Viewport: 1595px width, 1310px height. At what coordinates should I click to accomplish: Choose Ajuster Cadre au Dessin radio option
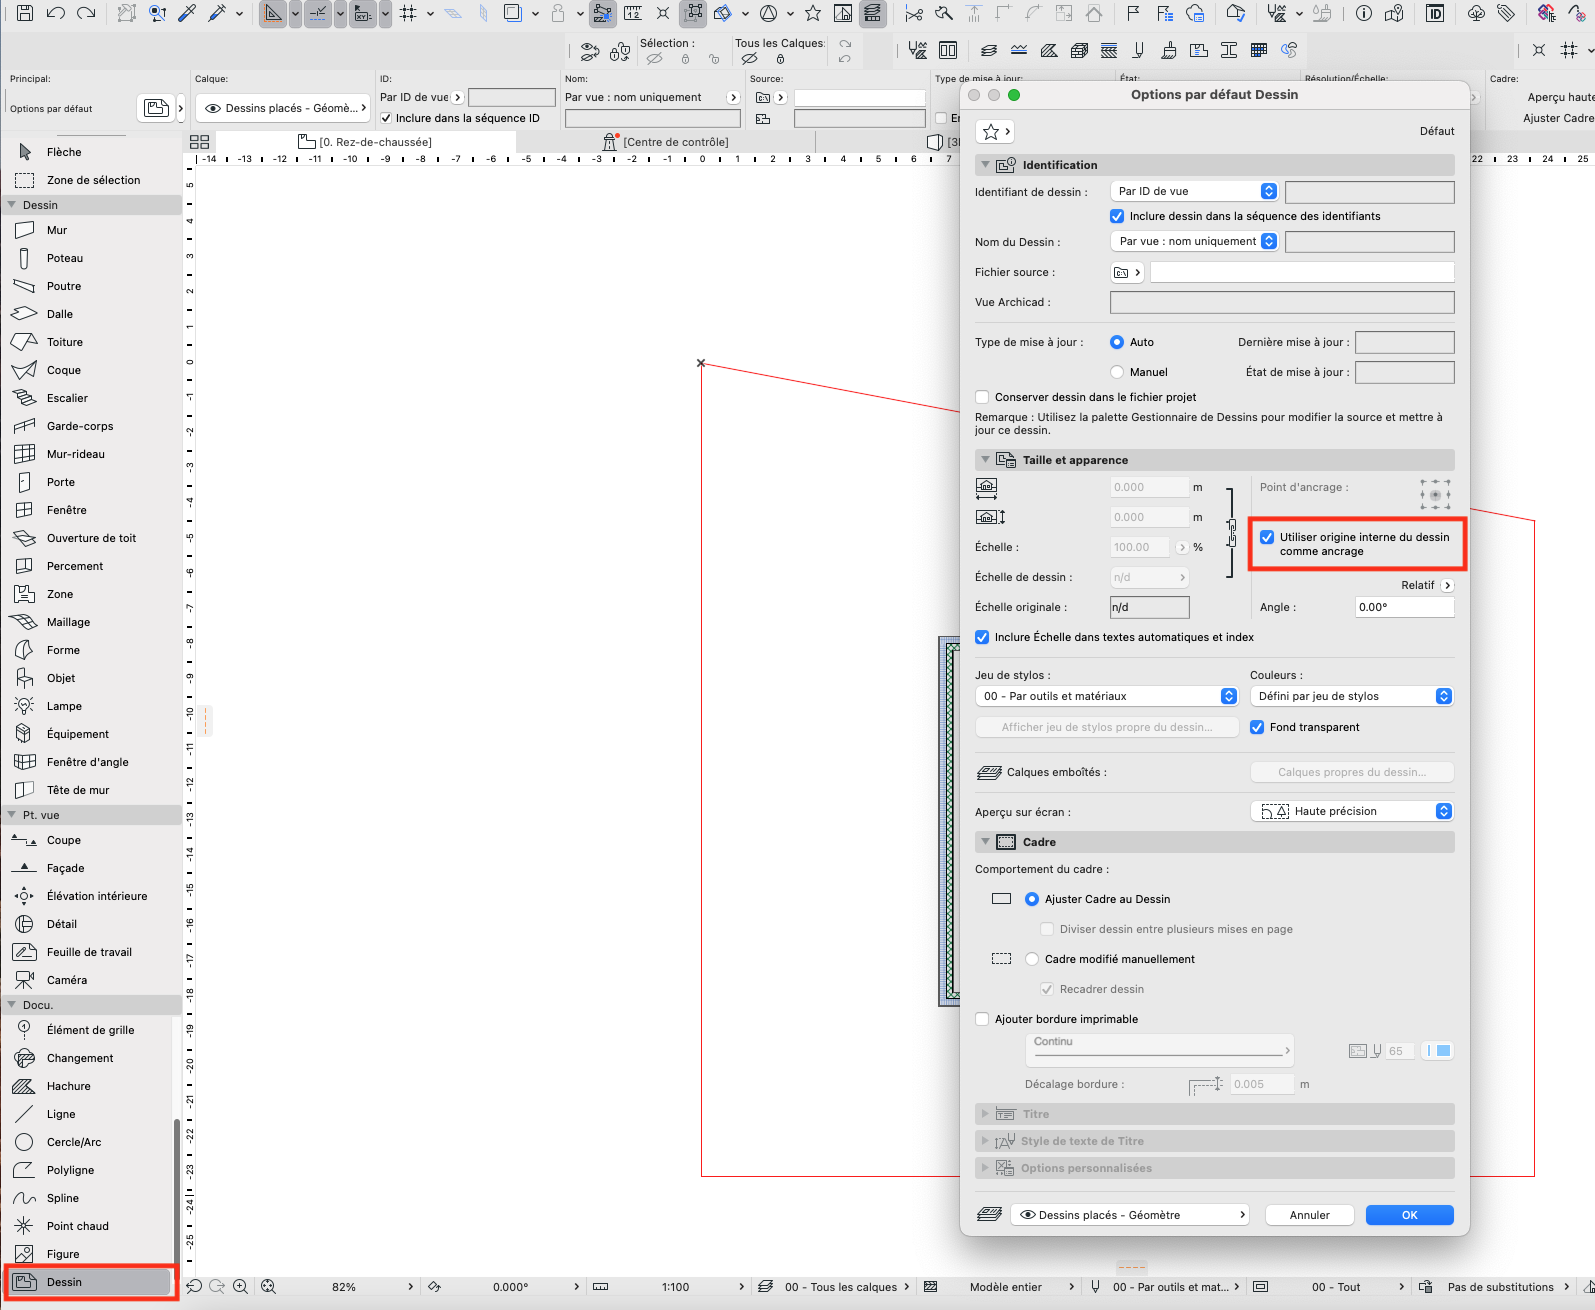click(1032, 899)
